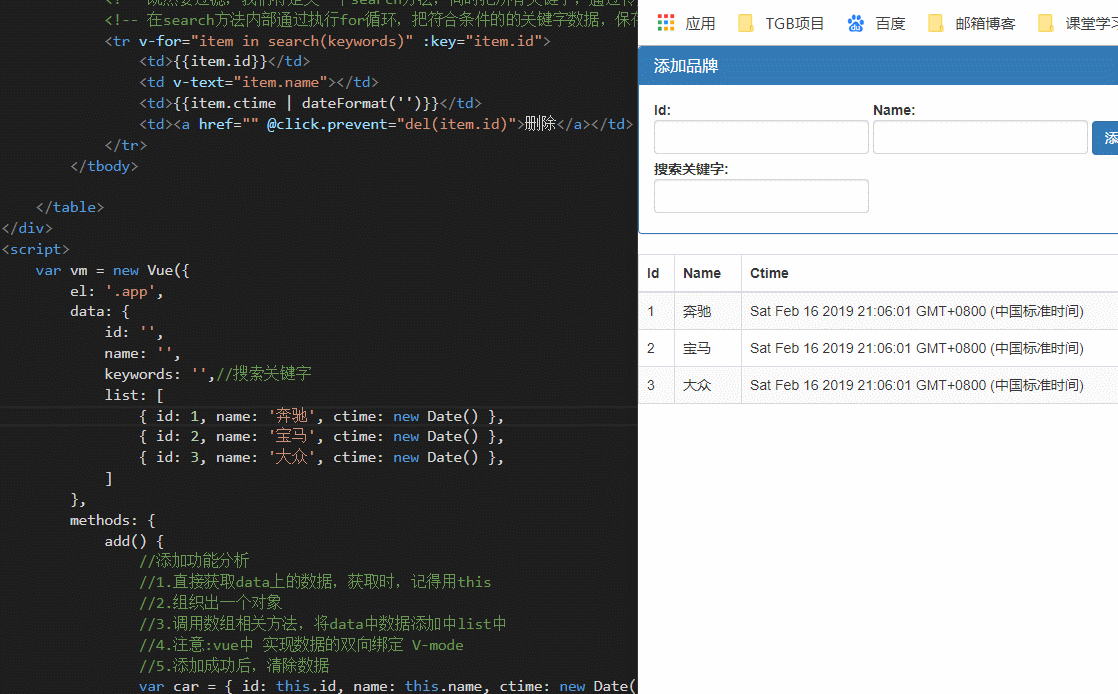Screen dimensions: 1118x694
Task: Click the 搜索关键字 label
Action: 690,170
